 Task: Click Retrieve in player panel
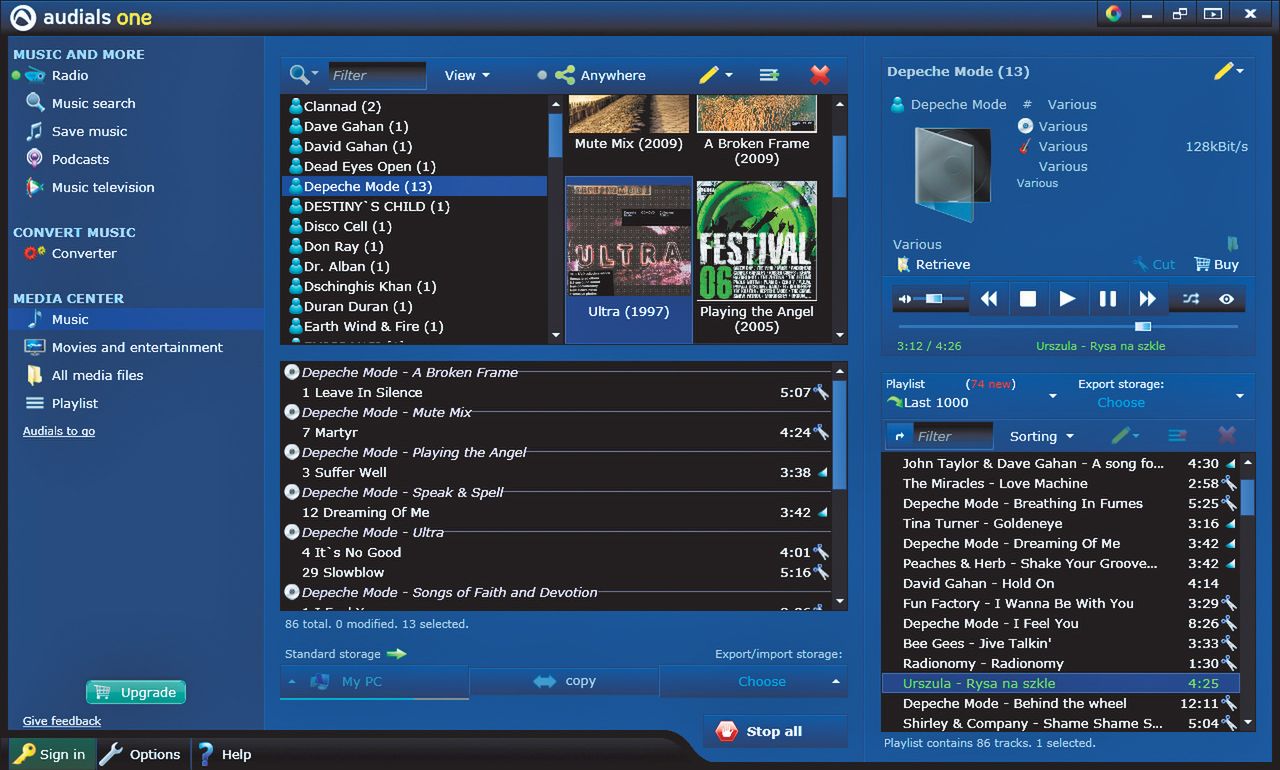coord(934,264)
